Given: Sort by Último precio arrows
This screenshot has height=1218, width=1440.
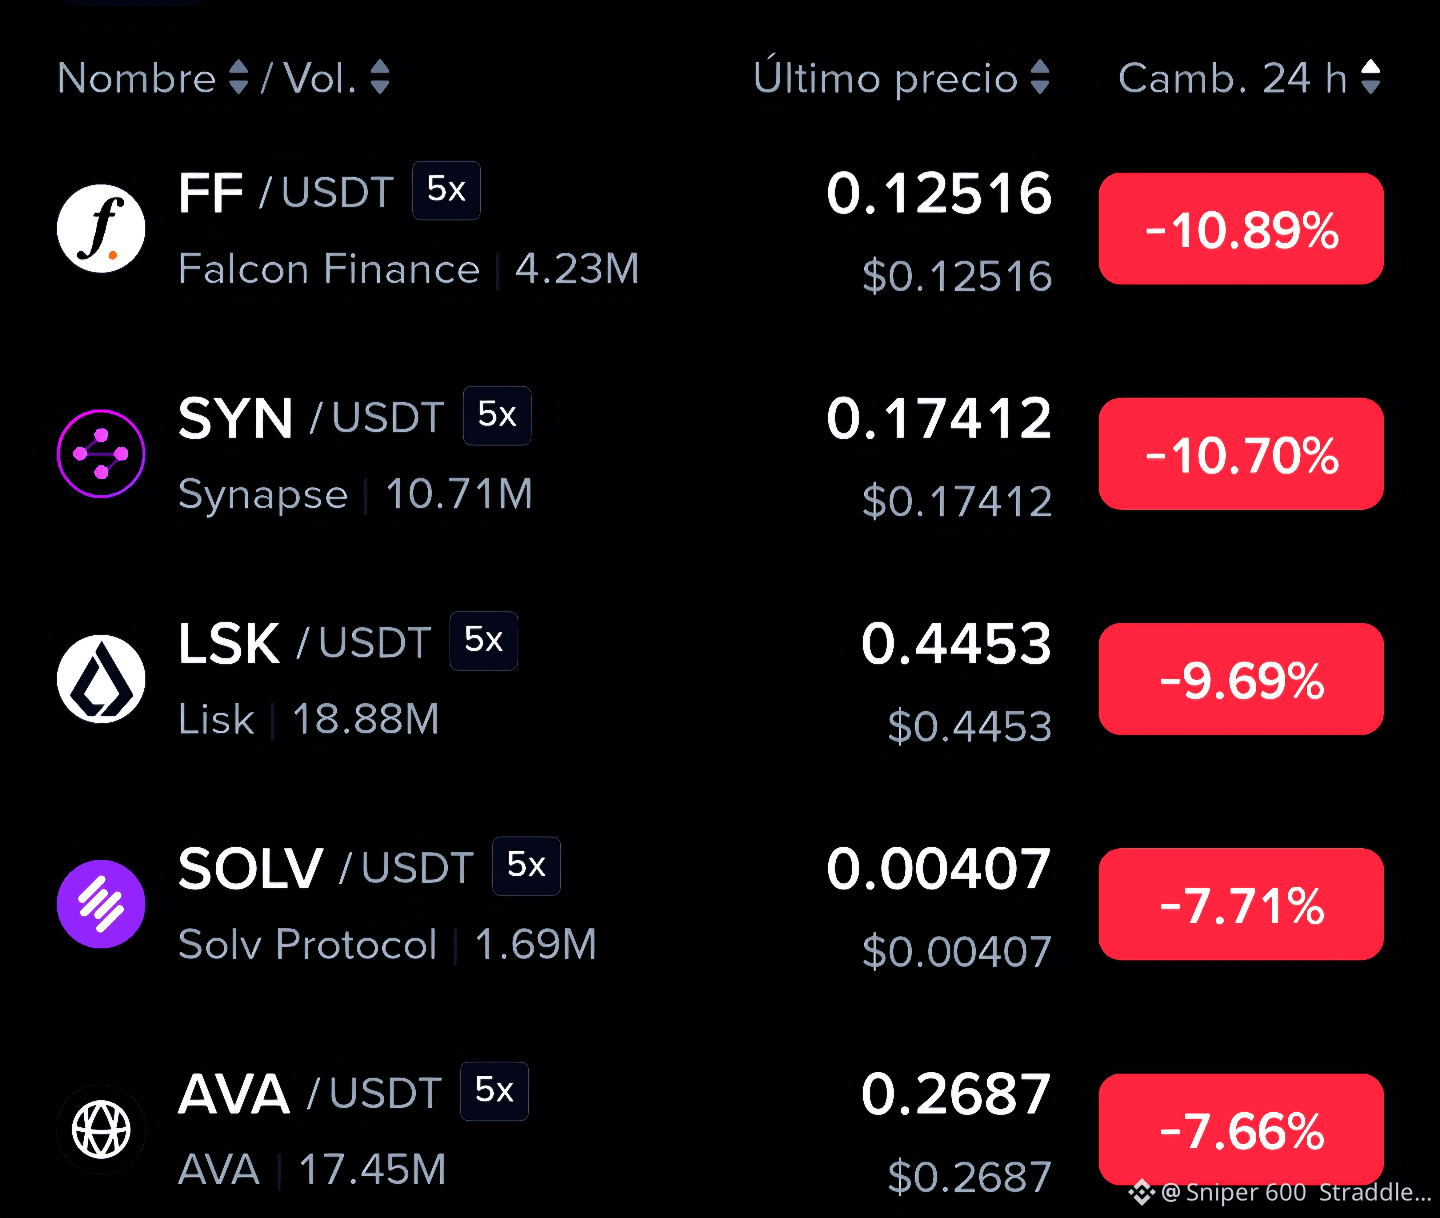Looking at the screenshot, I should [1040, 77].
